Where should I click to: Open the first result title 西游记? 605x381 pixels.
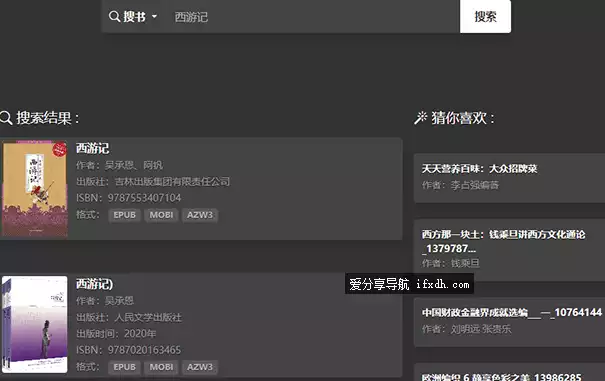click(x=93, y=148)
